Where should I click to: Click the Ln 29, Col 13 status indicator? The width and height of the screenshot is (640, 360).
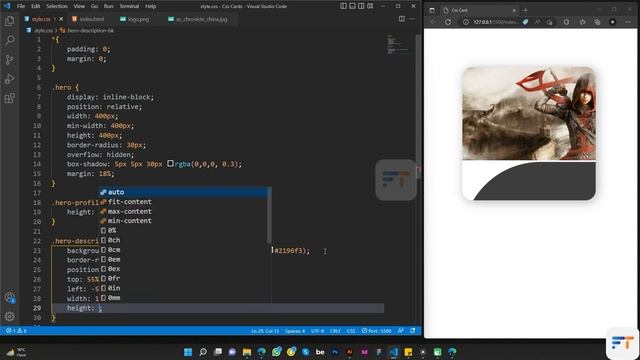click(265, 331)
